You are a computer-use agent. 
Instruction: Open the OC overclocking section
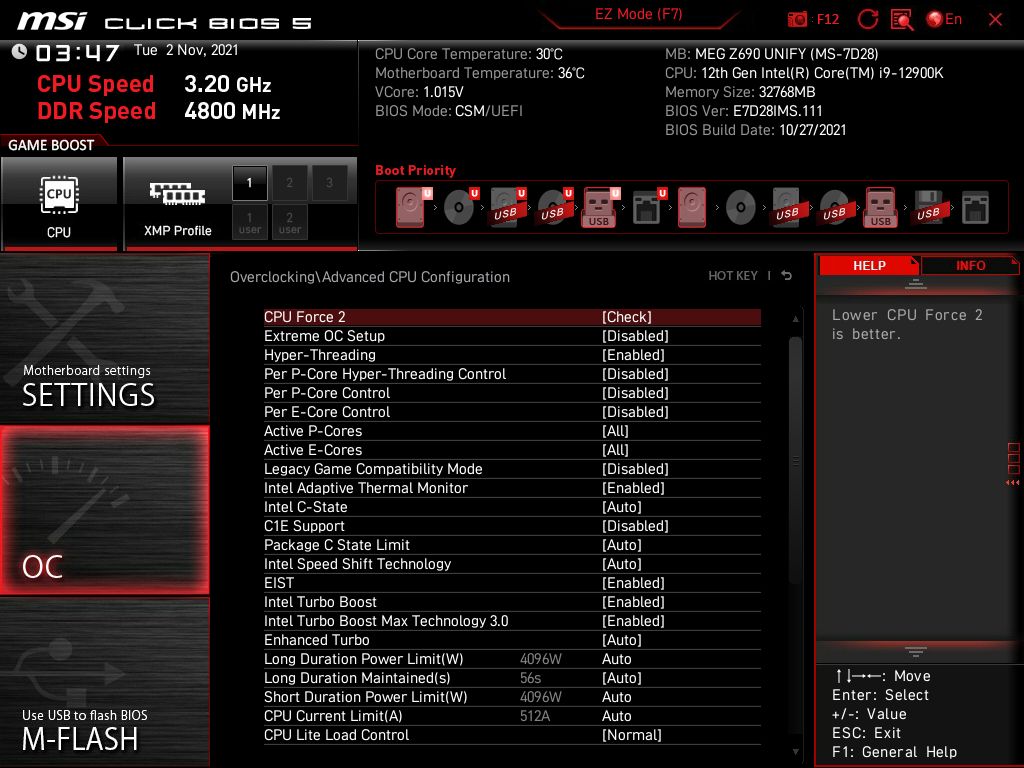click(104, 510)
